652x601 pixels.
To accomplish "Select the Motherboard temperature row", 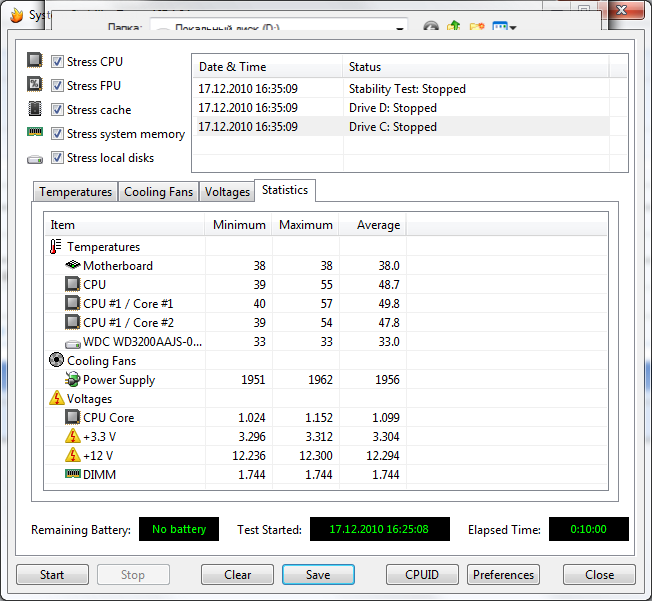I will (x=226, y=265).
